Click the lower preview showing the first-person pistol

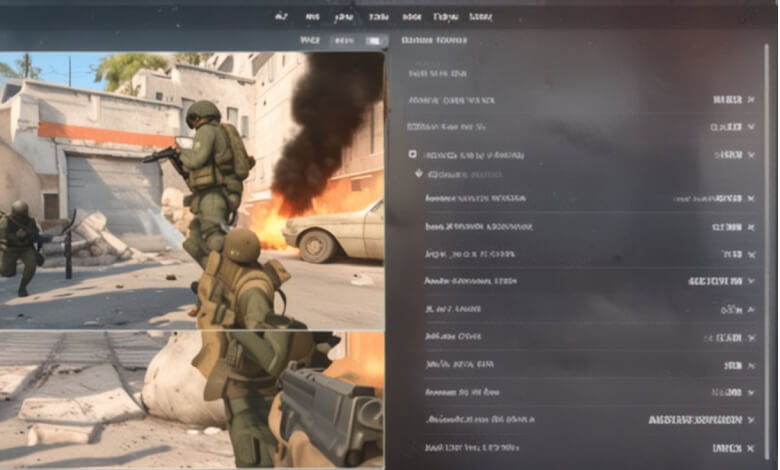tap(192, 399)
